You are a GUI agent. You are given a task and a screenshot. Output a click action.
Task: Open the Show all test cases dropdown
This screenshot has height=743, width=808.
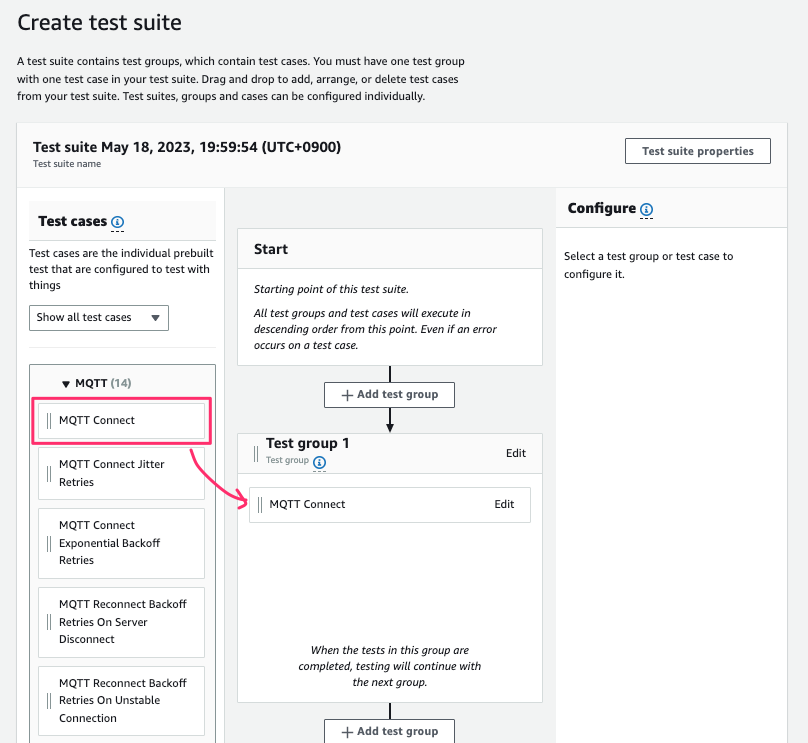point(98,317)
